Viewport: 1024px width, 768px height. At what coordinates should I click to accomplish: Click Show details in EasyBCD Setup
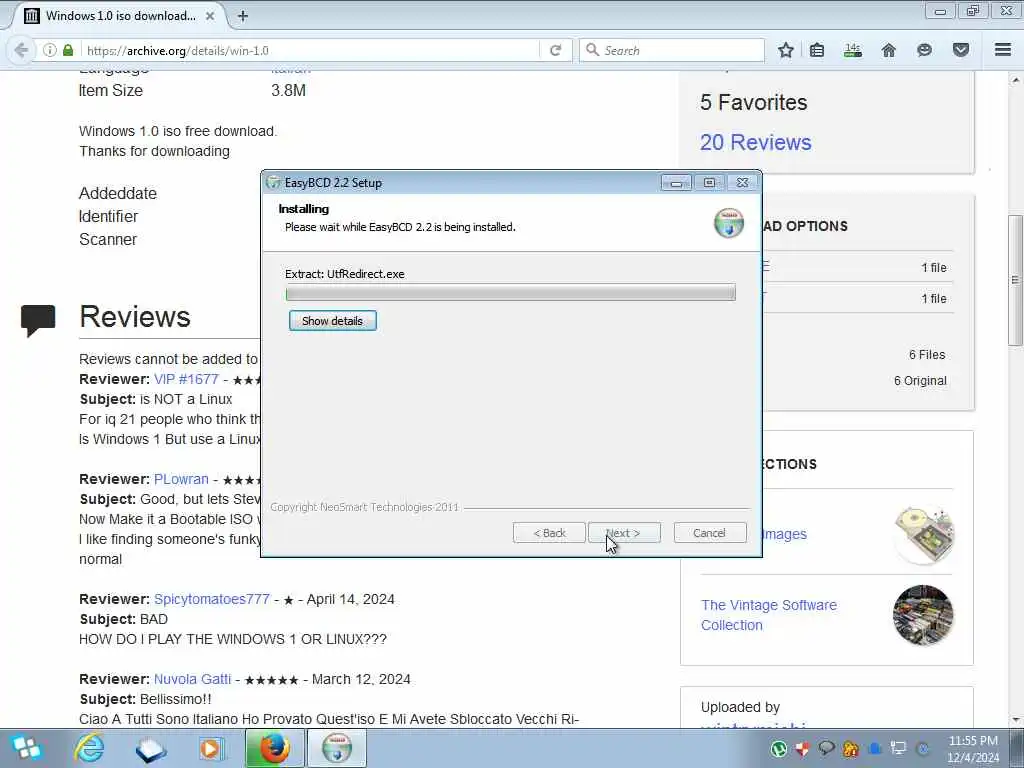(332, 321)
